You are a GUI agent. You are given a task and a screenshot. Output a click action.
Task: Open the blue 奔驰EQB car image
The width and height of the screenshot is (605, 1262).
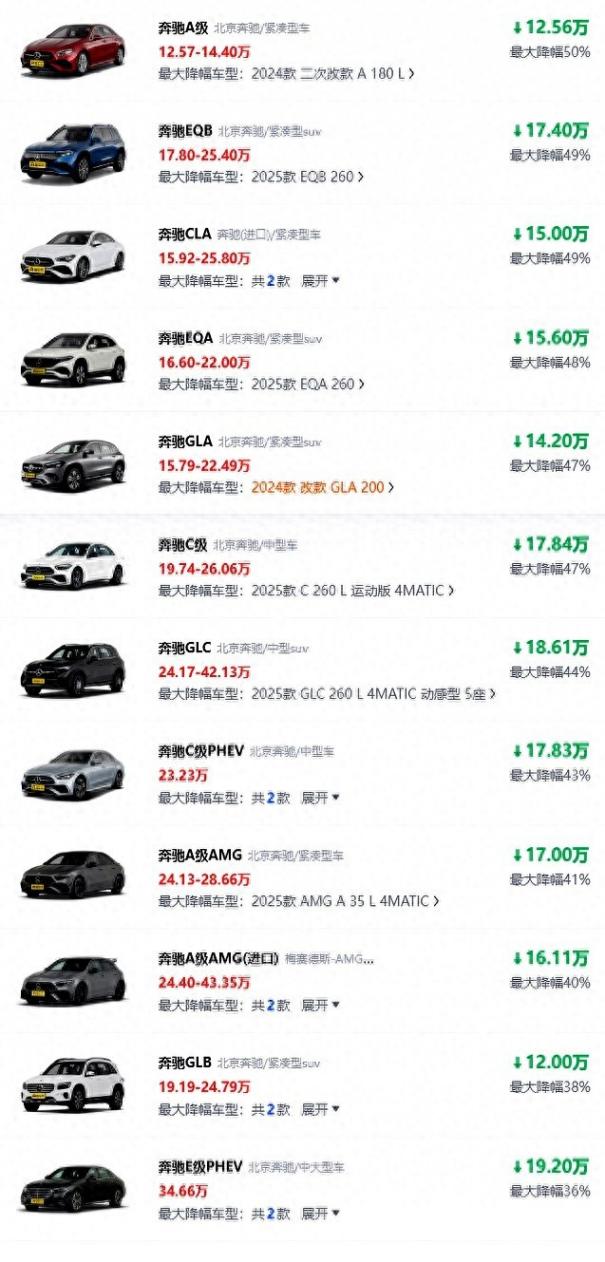coord(73,152)
